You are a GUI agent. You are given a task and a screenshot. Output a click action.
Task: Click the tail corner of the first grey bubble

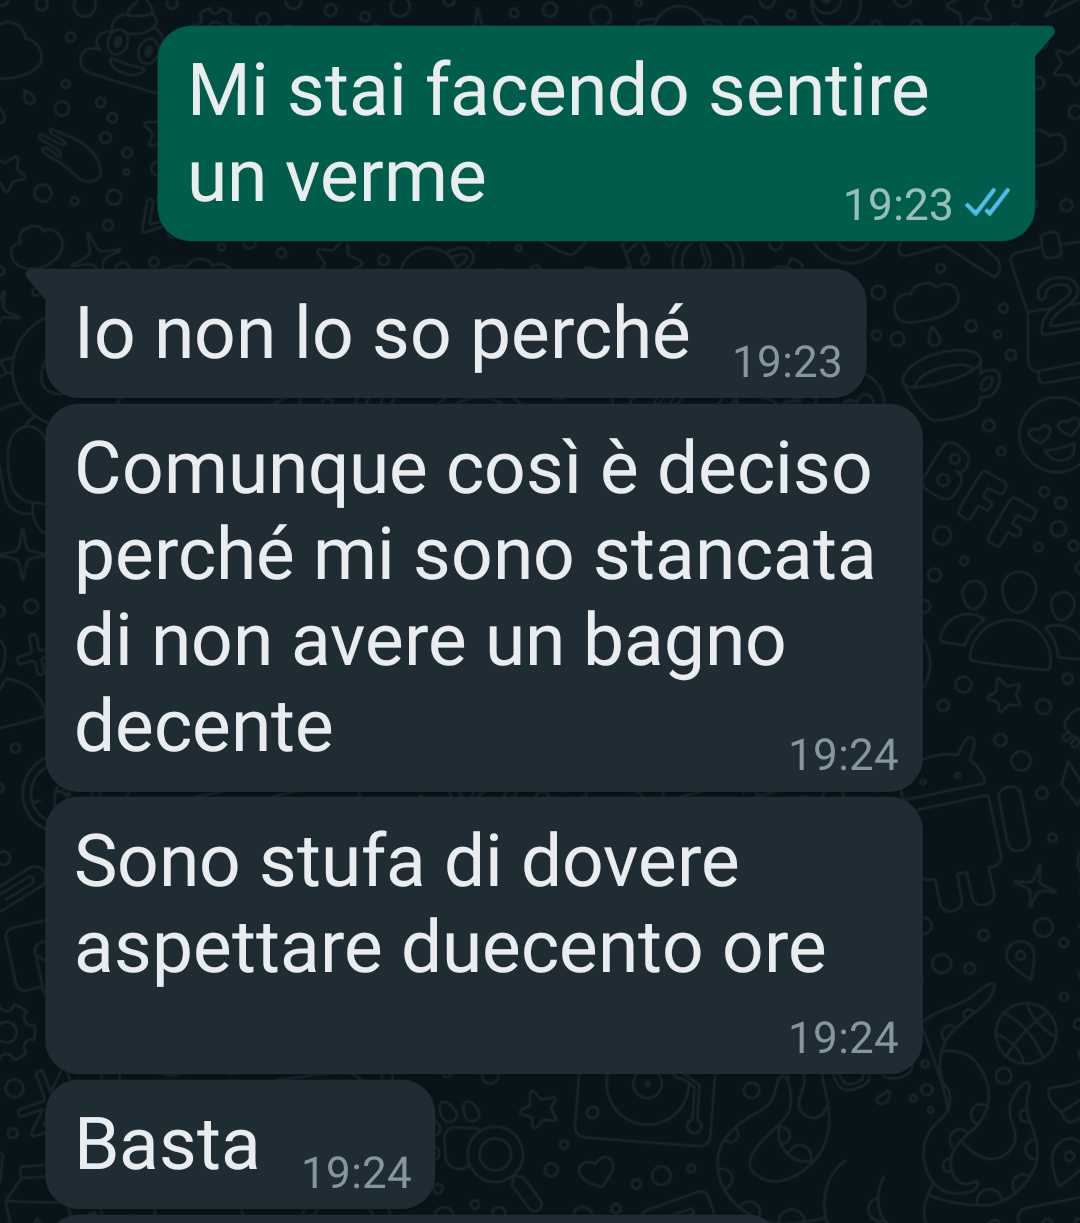click(x=37, y=281)
